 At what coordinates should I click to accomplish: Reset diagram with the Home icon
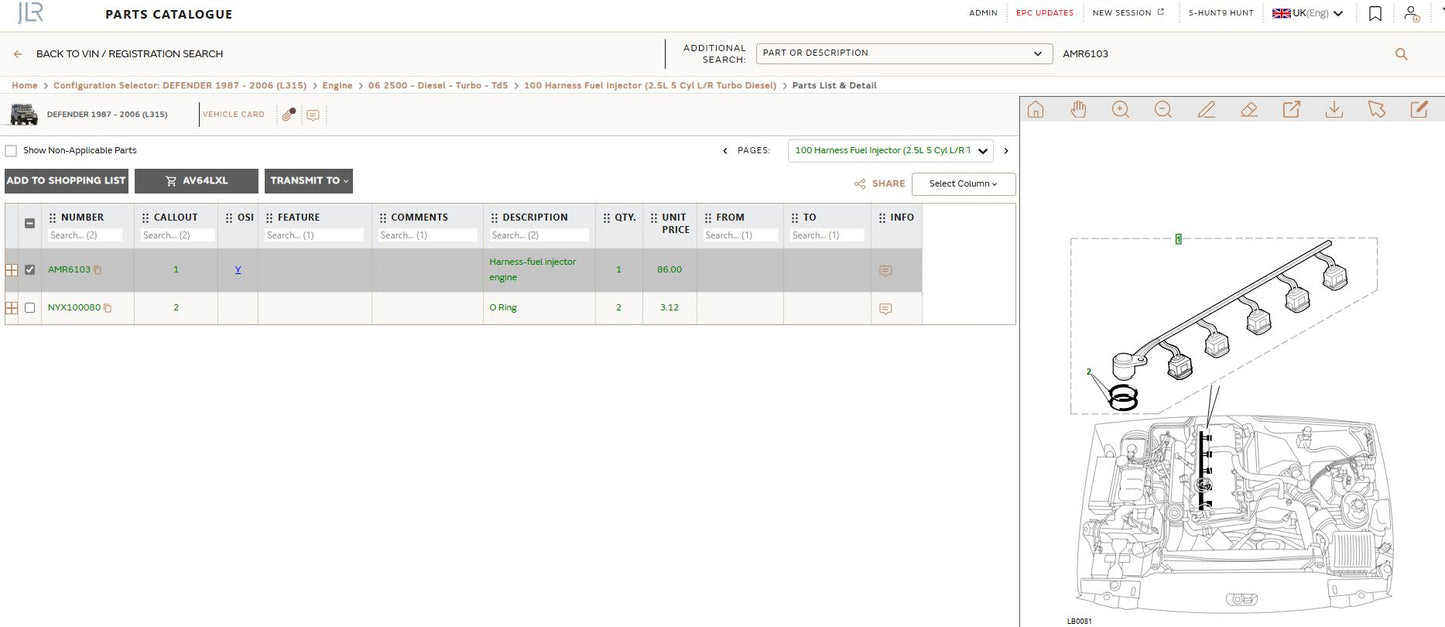click(1036, 109)
